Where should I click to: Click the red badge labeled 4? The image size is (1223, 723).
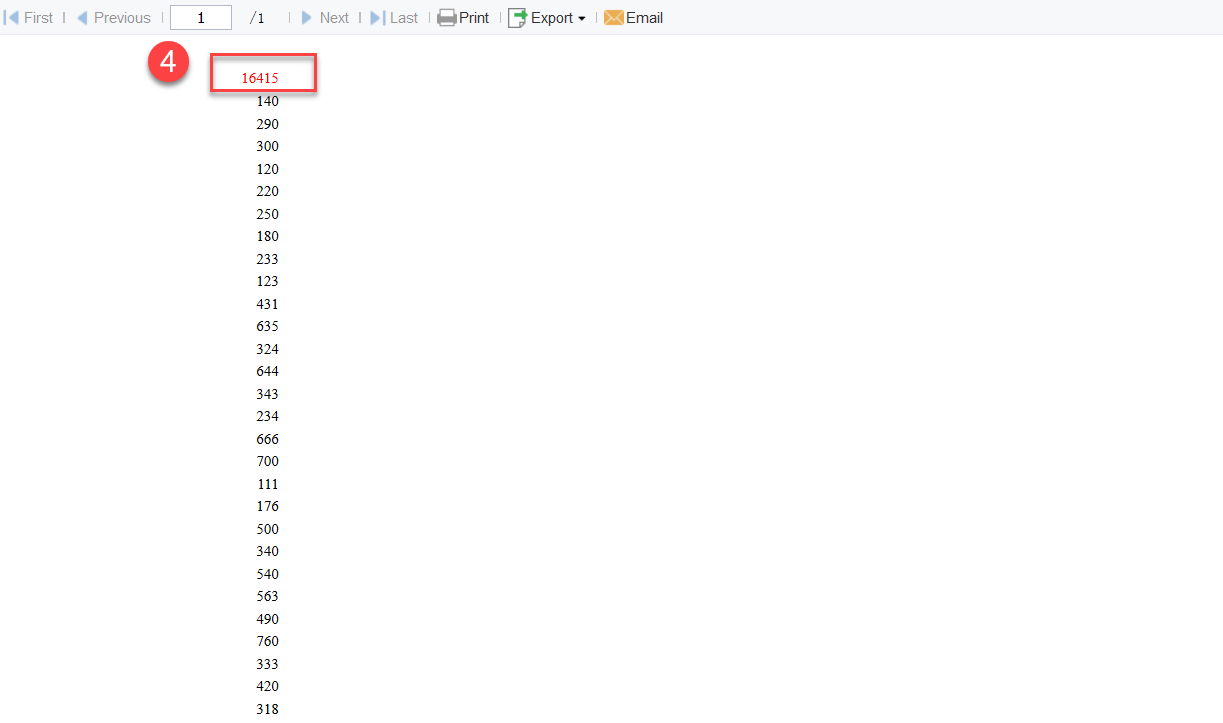click(x=168, y=61)
